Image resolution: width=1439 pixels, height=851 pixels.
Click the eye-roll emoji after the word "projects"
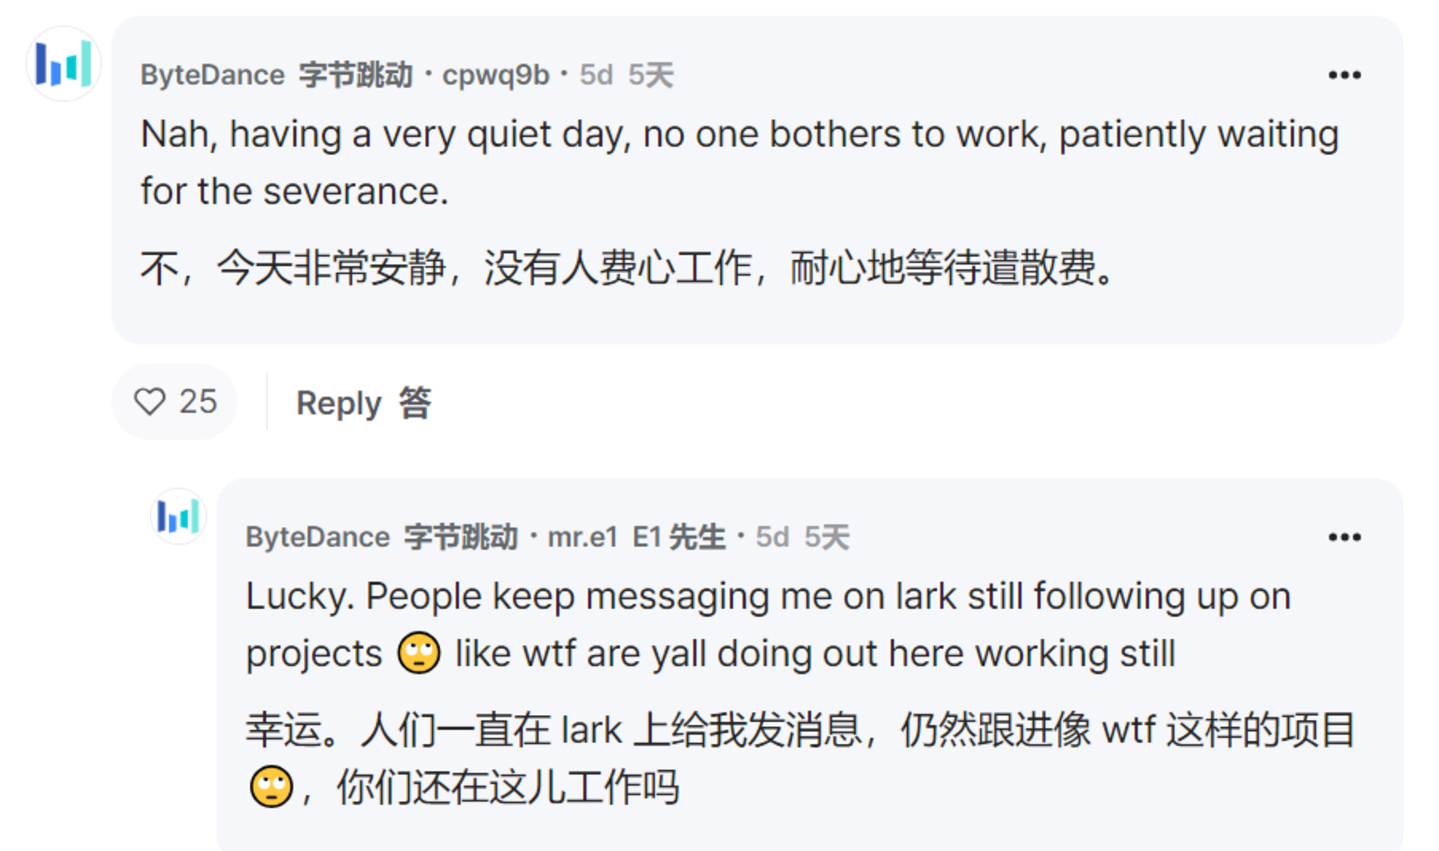[419, 654]
